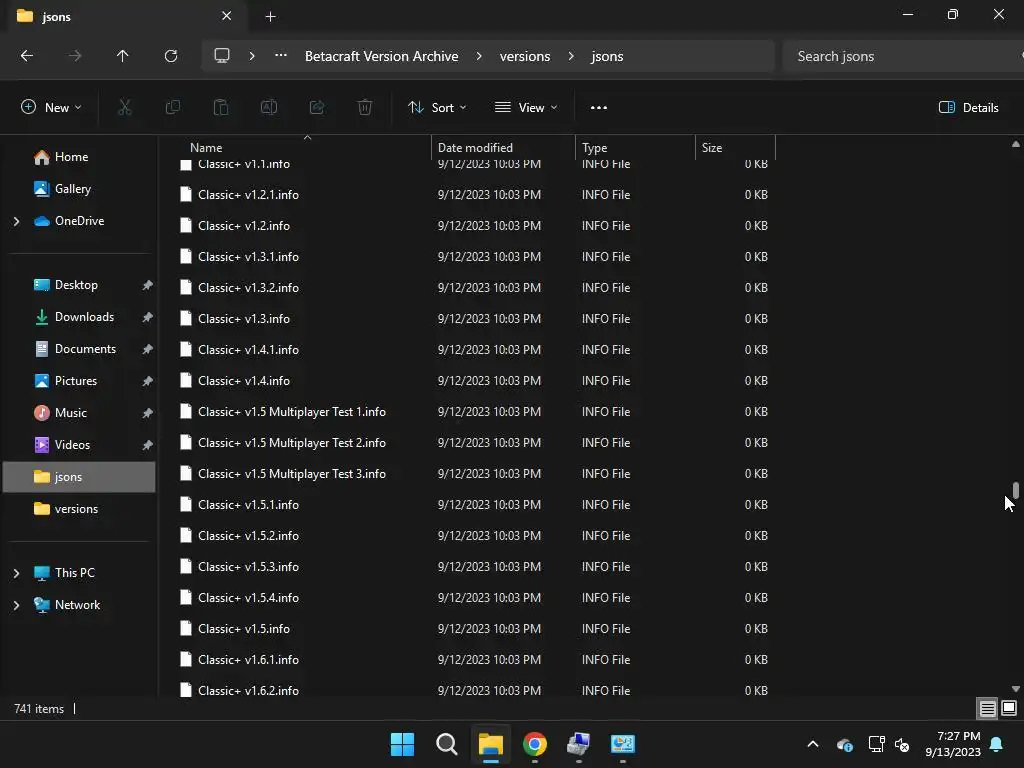Screen dimensions: 1024x768
Task: Expand Network tree node
Action: tap(16, 605)
